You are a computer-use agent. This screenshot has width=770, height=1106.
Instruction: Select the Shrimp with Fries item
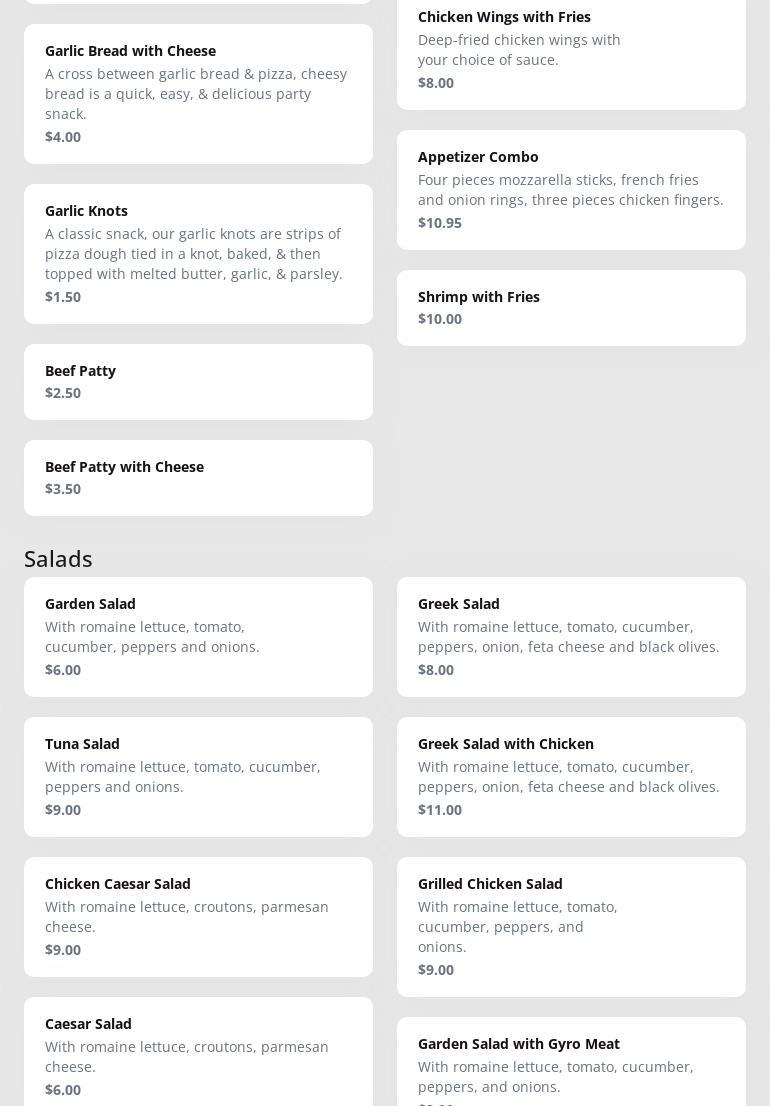(x=571, y=307)
